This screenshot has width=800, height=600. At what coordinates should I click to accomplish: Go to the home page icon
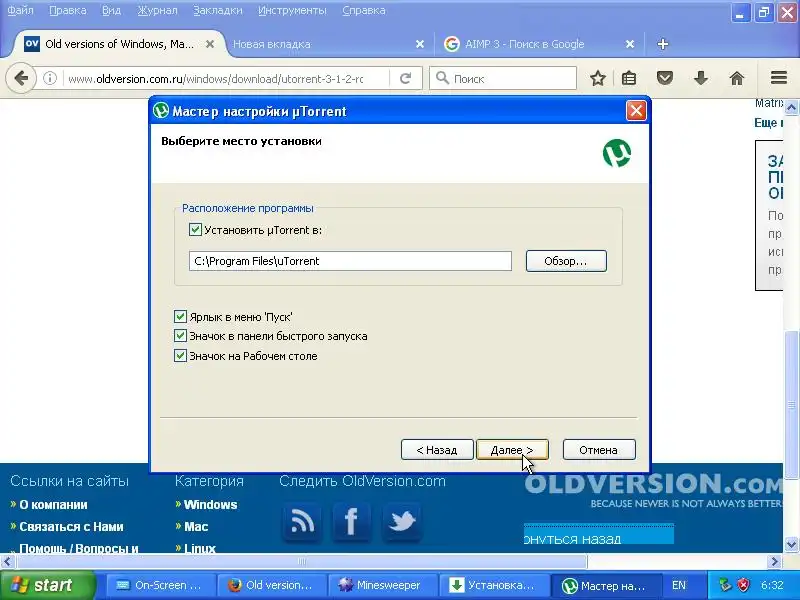(737, 79)
